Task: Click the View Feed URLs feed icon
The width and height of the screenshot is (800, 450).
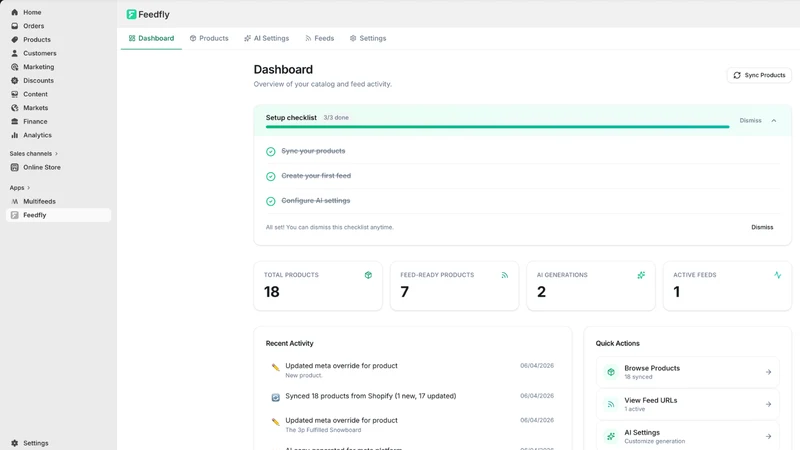Action: pyautogui.click(x=611, y=404)
